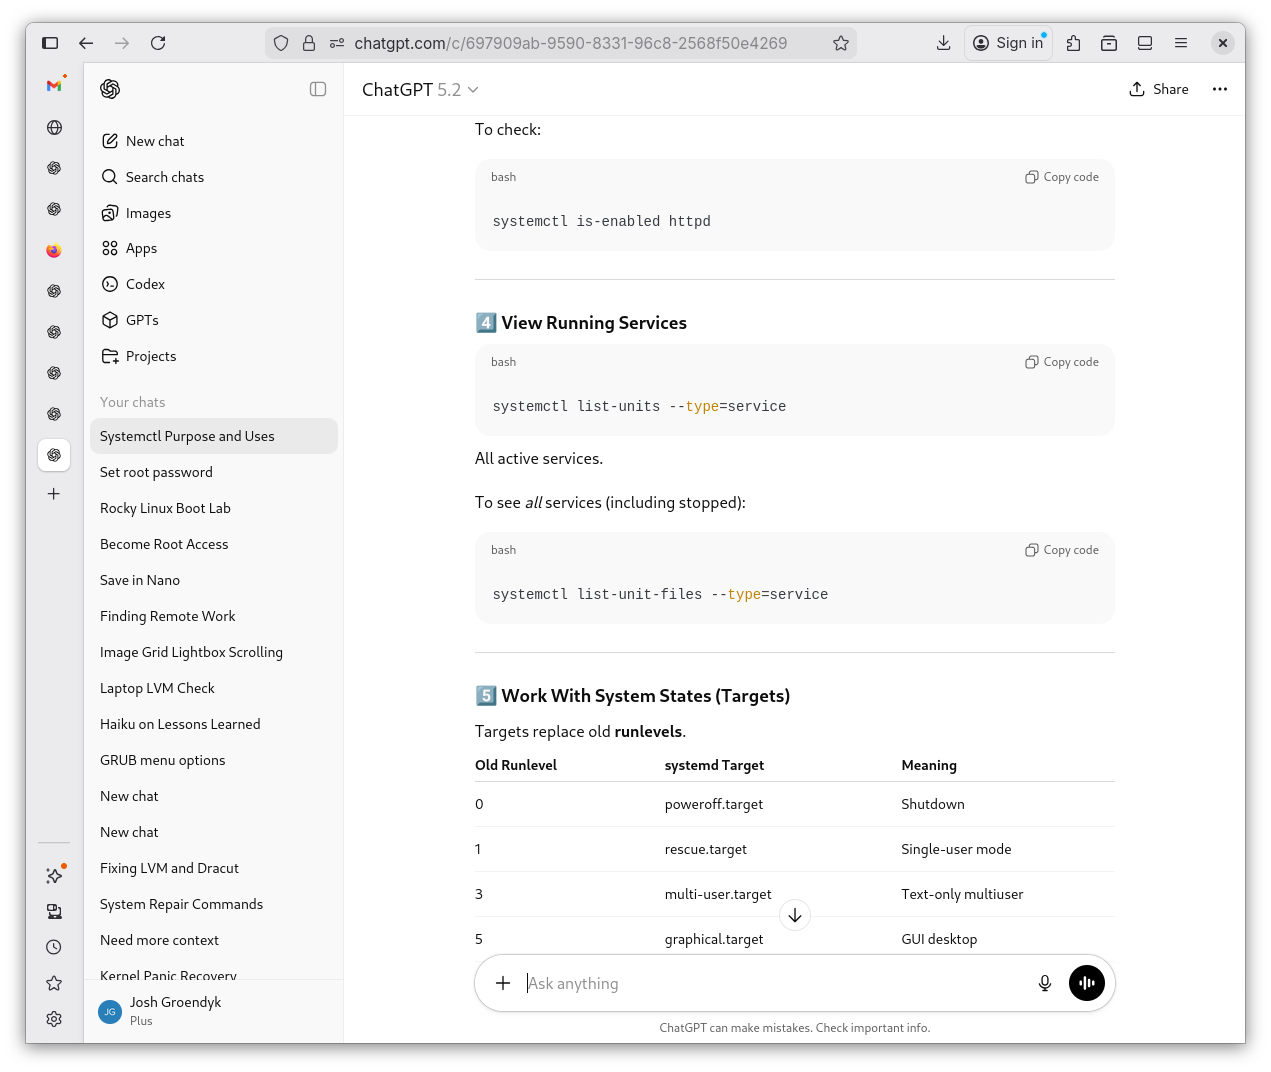Click the microphone dictation icon
Image resolution: width=1271 pixels, height=1072 pixels.
coord(1044,983)
